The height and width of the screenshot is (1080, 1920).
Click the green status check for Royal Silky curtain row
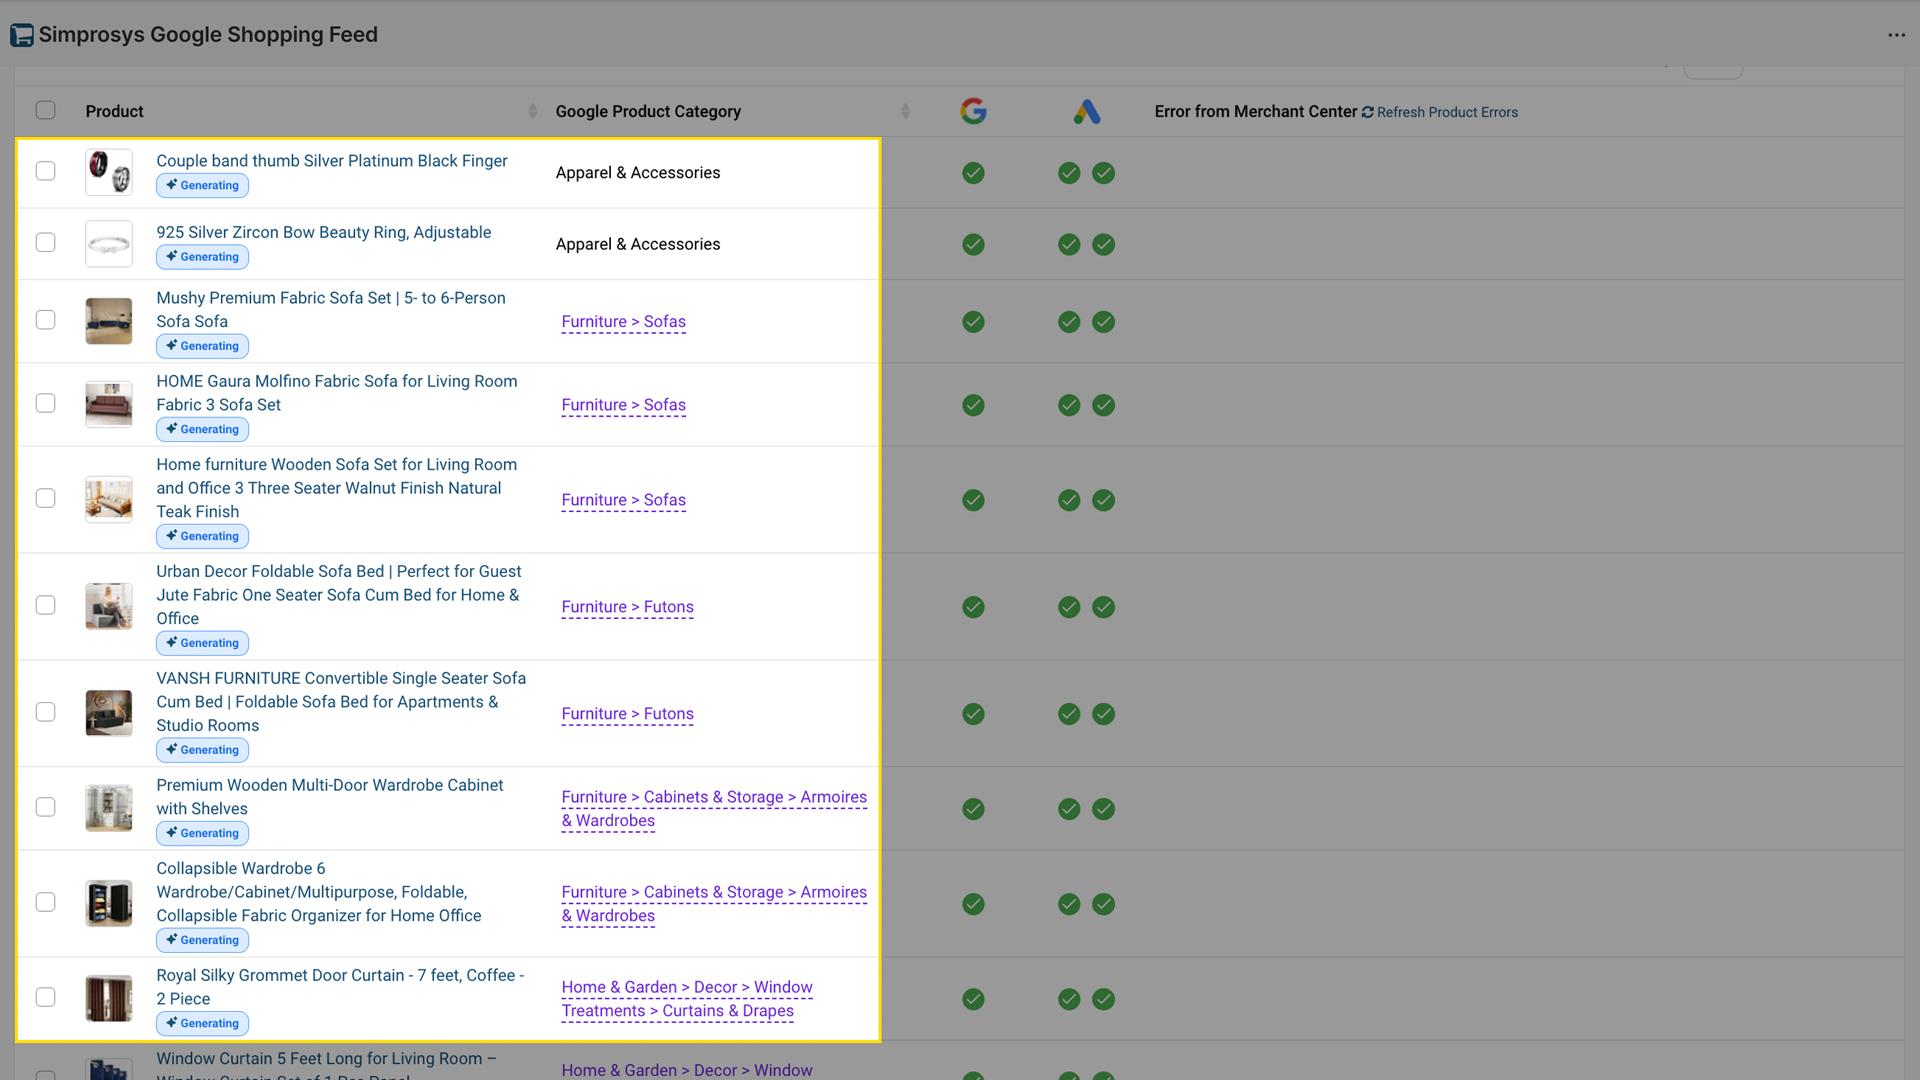coord(973,998)
